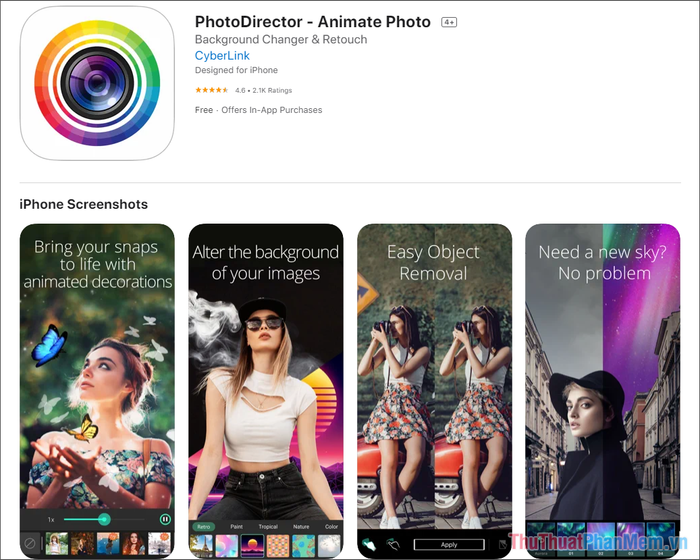700x560 pixels.
Task: Click the 4+ age rating badge
Action: [x=449, y=22]
